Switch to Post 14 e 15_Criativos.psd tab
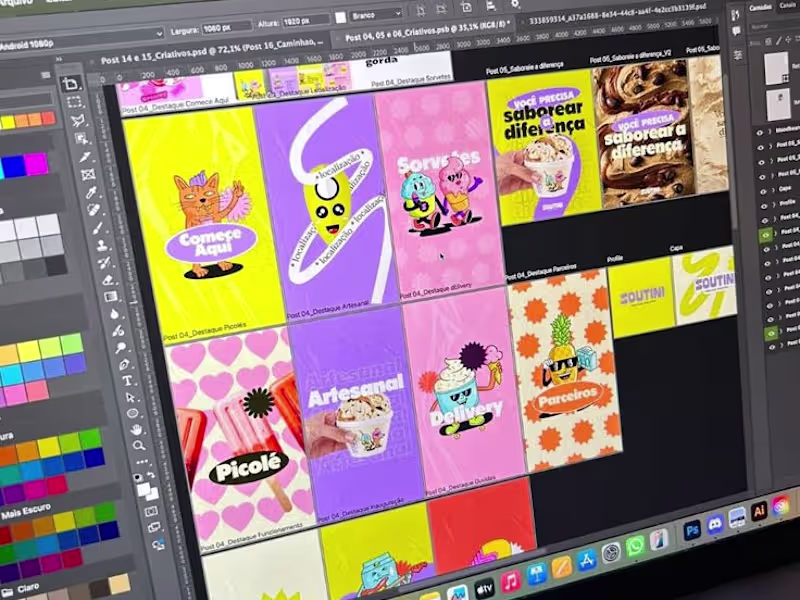The image size is (800, 600). (x=211, y=51)
